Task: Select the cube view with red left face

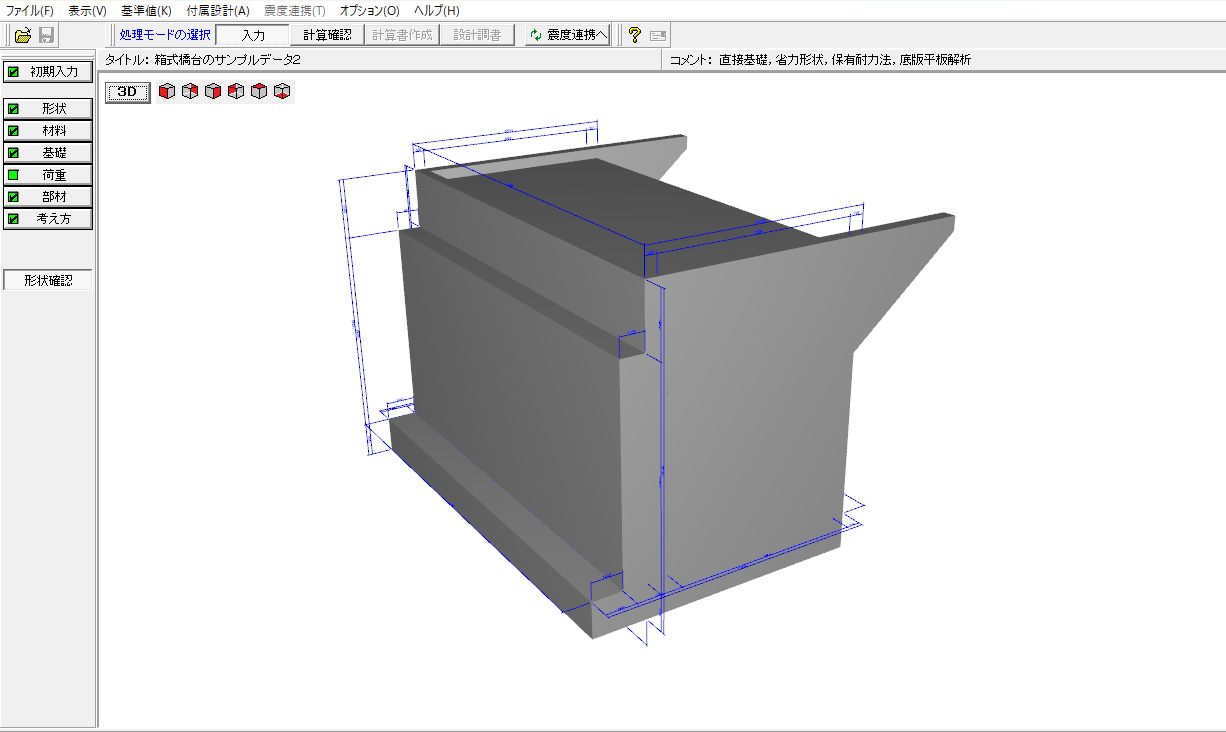Action: pos(167,91)
